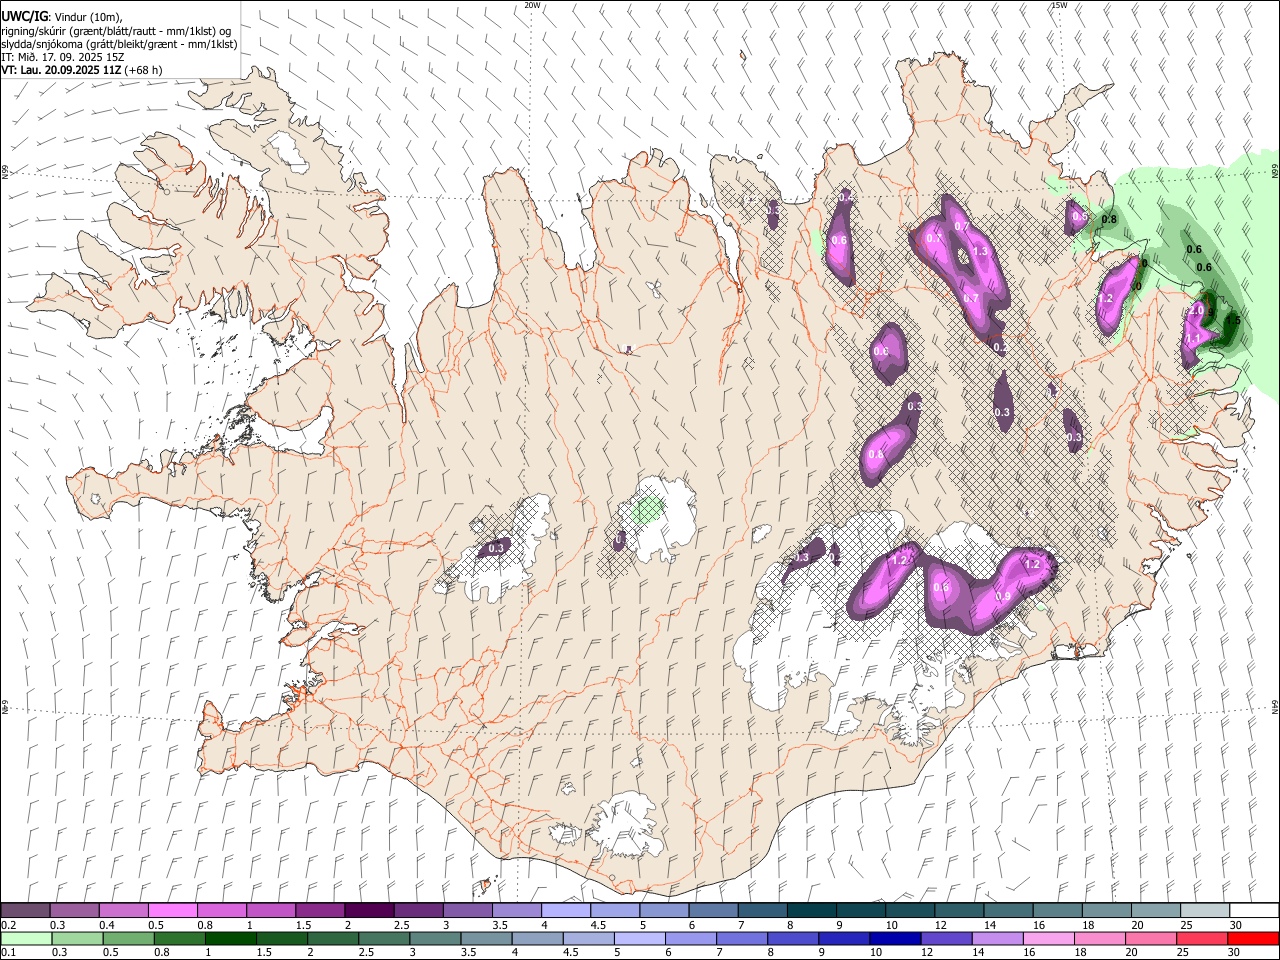Click the 'VT: Lau. 20.09.2025 11Z' valid time
Screen dimensions: 1280x960
pos(61,70)
